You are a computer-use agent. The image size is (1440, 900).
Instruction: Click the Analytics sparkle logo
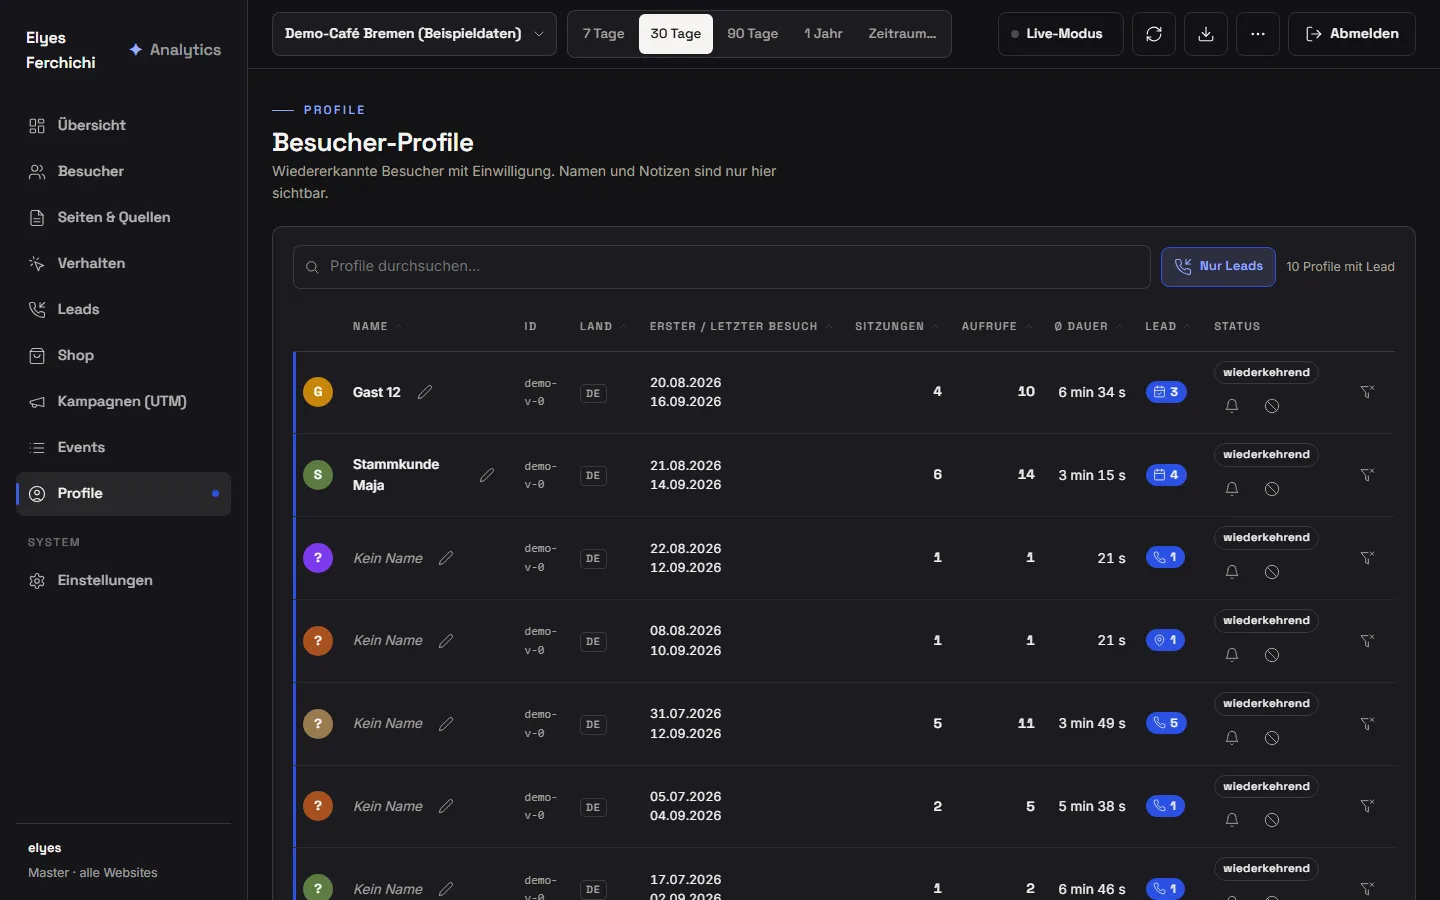175,50
